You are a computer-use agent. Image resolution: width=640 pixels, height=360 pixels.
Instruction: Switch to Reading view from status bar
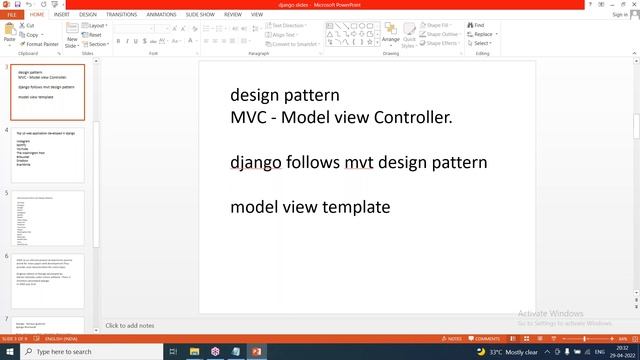pyautogui.click(x=540, y=339)
